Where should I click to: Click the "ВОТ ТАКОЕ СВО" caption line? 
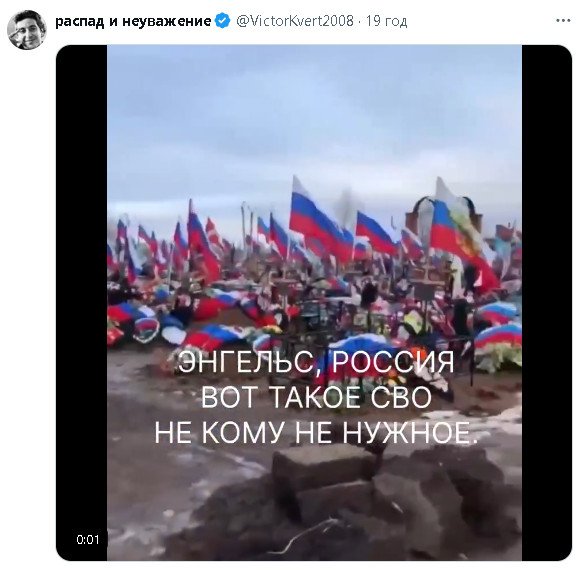click(x=316, y=397)
